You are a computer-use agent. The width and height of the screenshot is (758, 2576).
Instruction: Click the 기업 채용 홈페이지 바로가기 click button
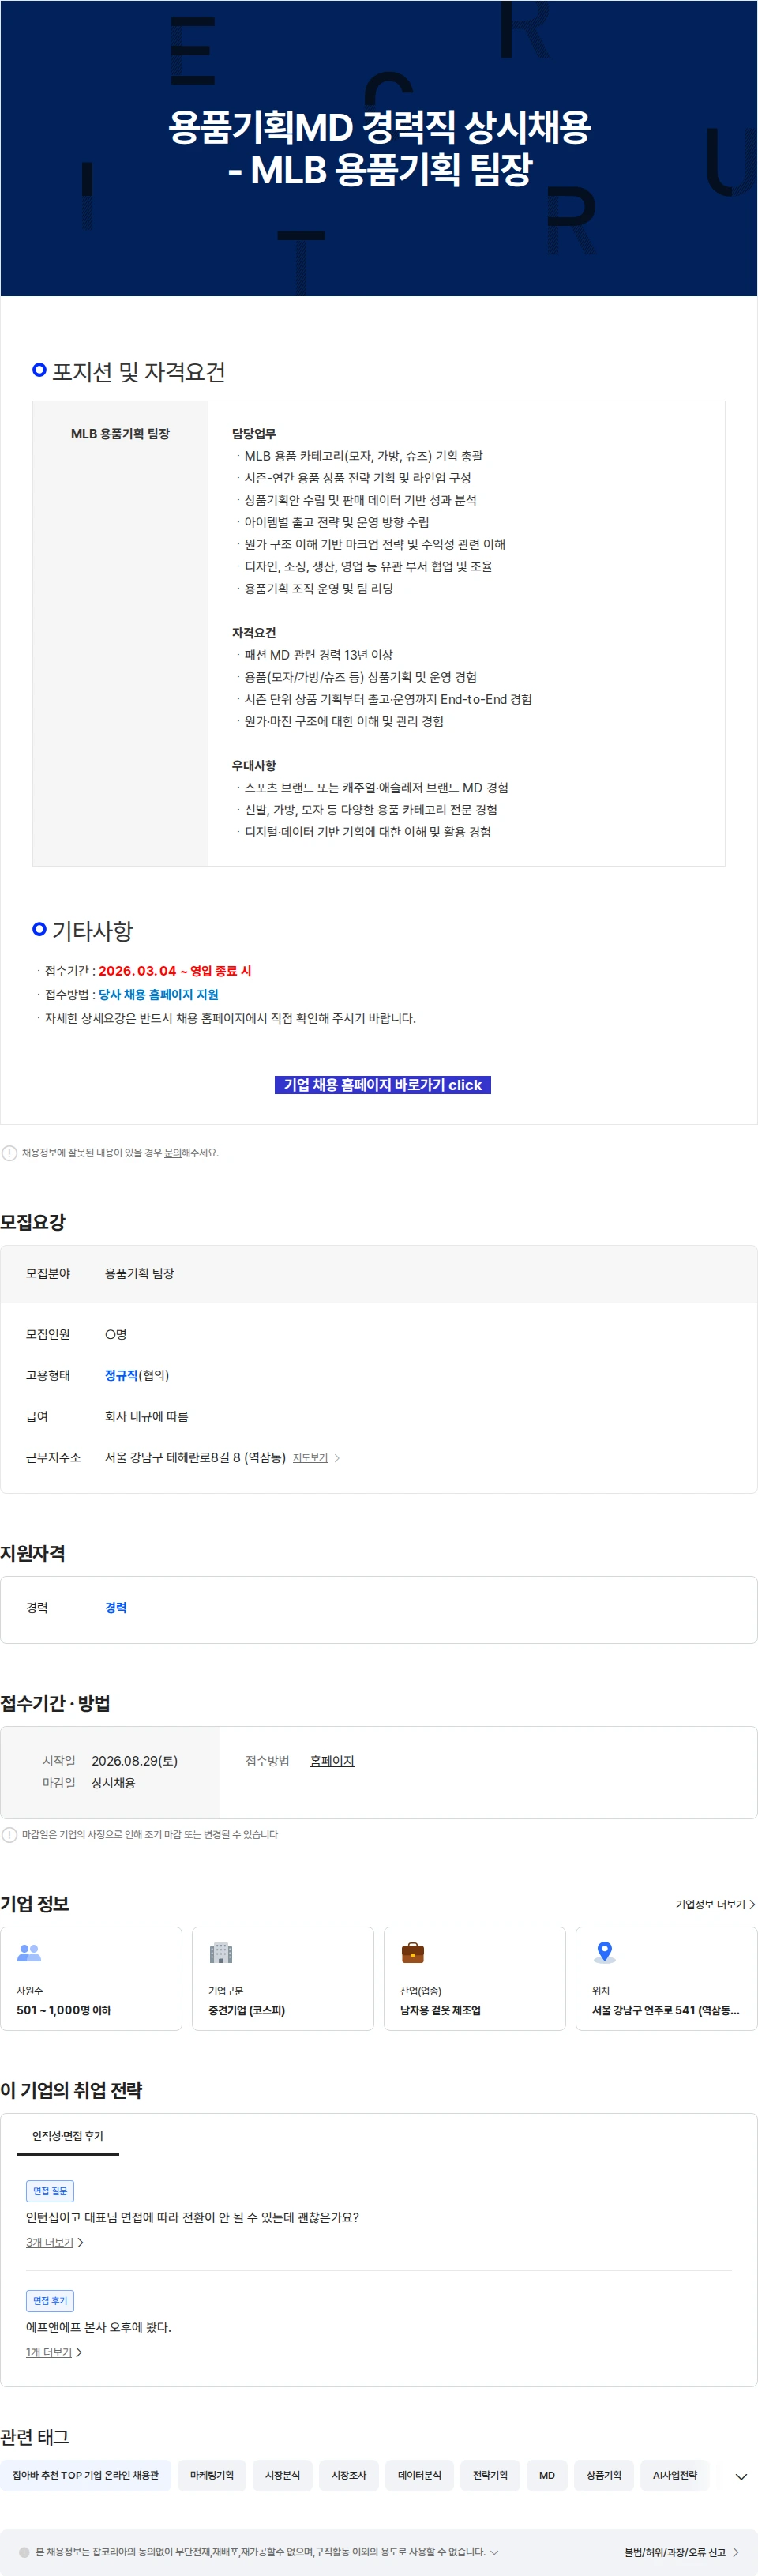(382, 1084)
